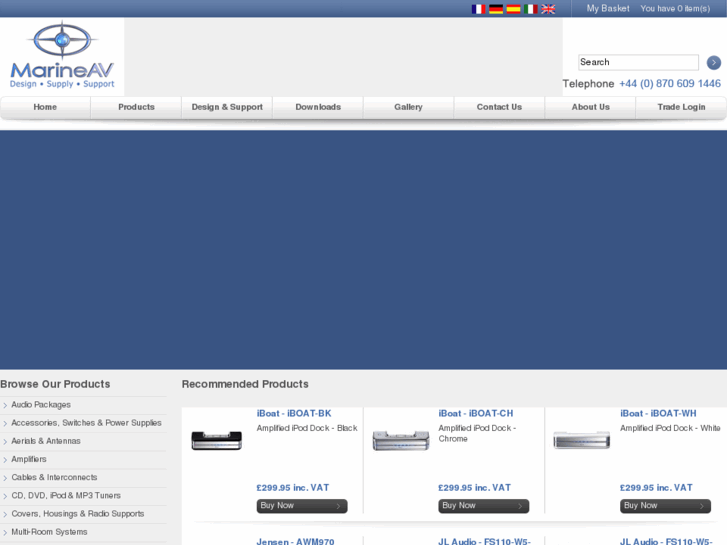
Task: Click the large blue banner area
Action: [364, 250]
